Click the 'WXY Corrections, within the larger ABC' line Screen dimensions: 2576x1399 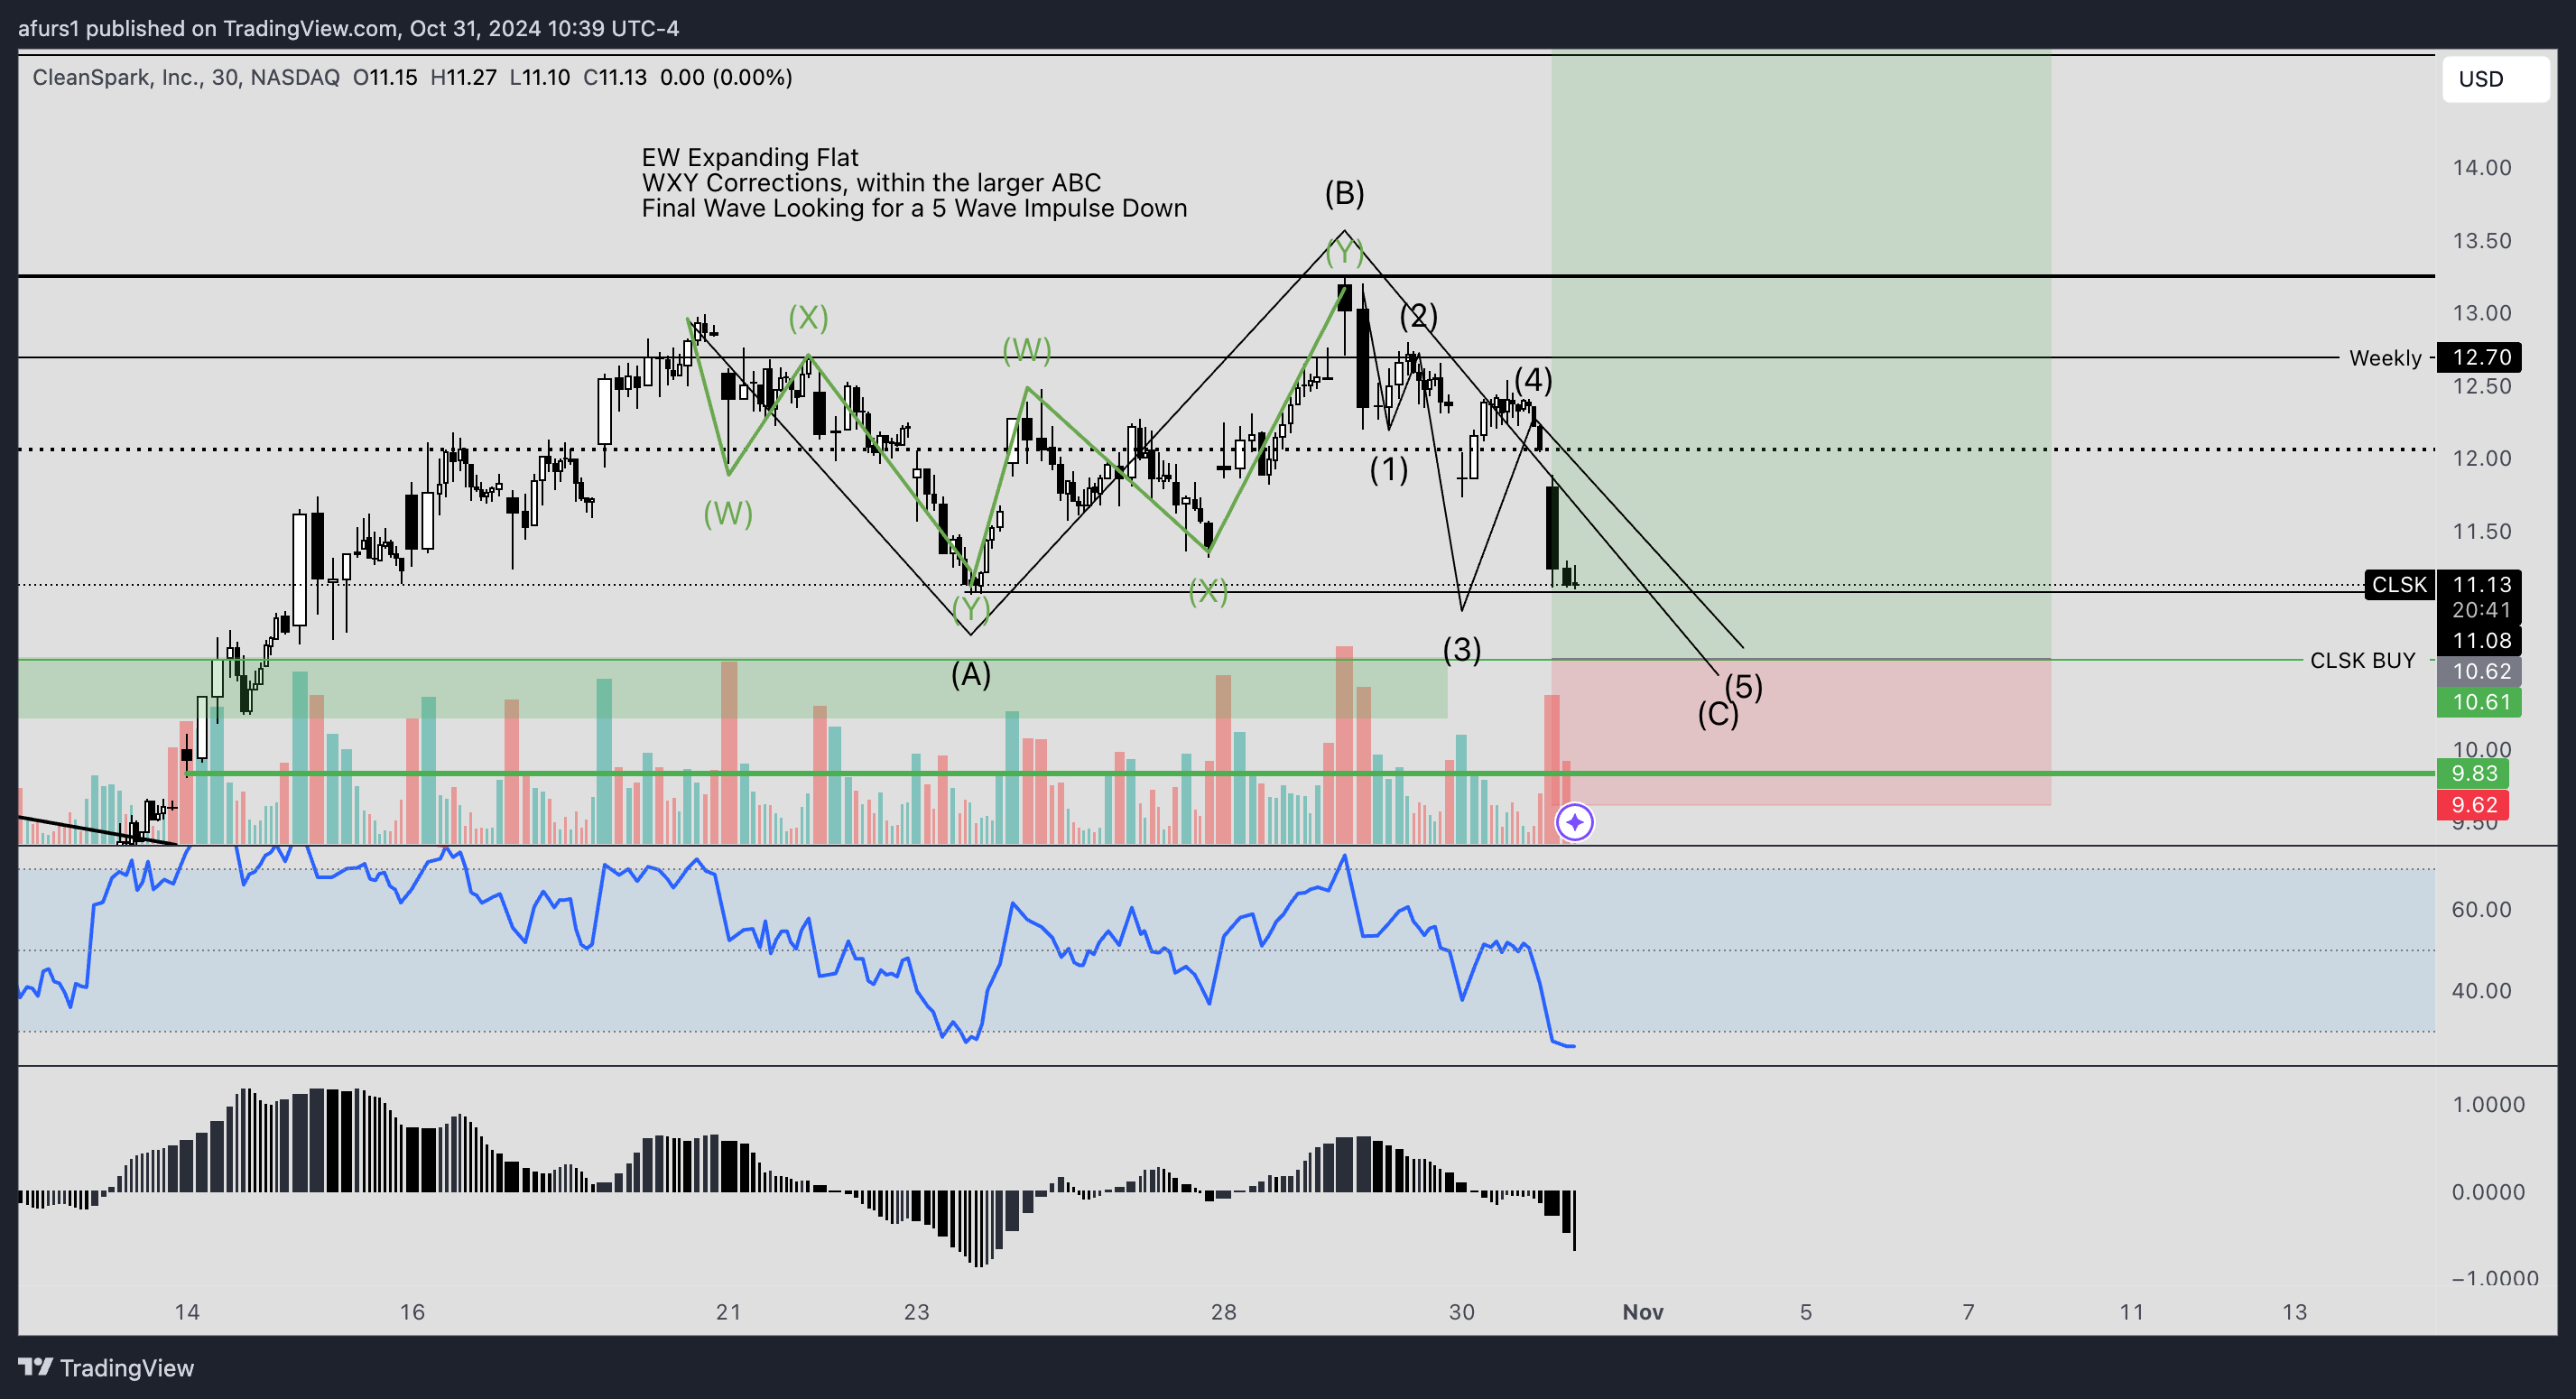tap(871, 183)
